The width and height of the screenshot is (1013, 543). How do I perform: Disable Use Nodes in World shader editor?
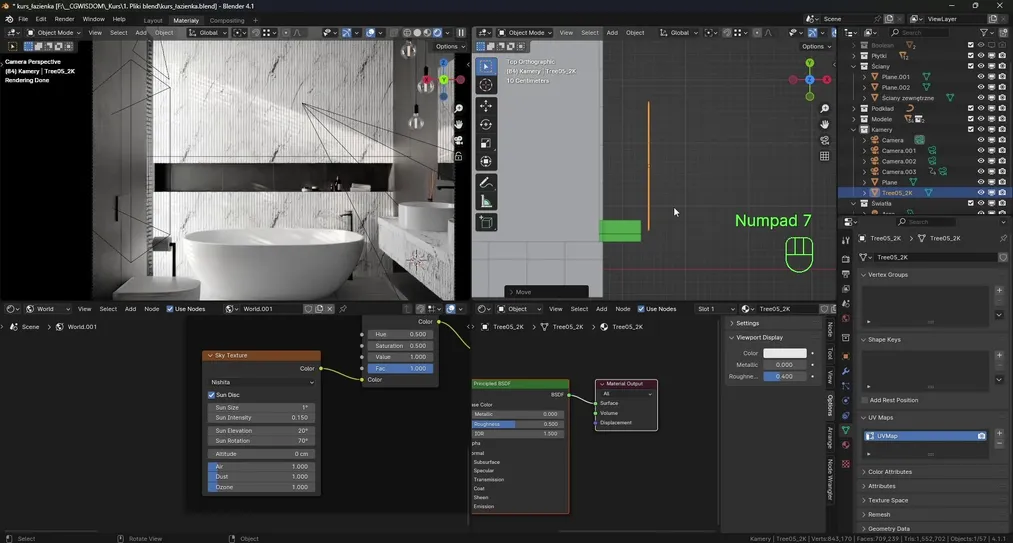[x=170, y=309]
